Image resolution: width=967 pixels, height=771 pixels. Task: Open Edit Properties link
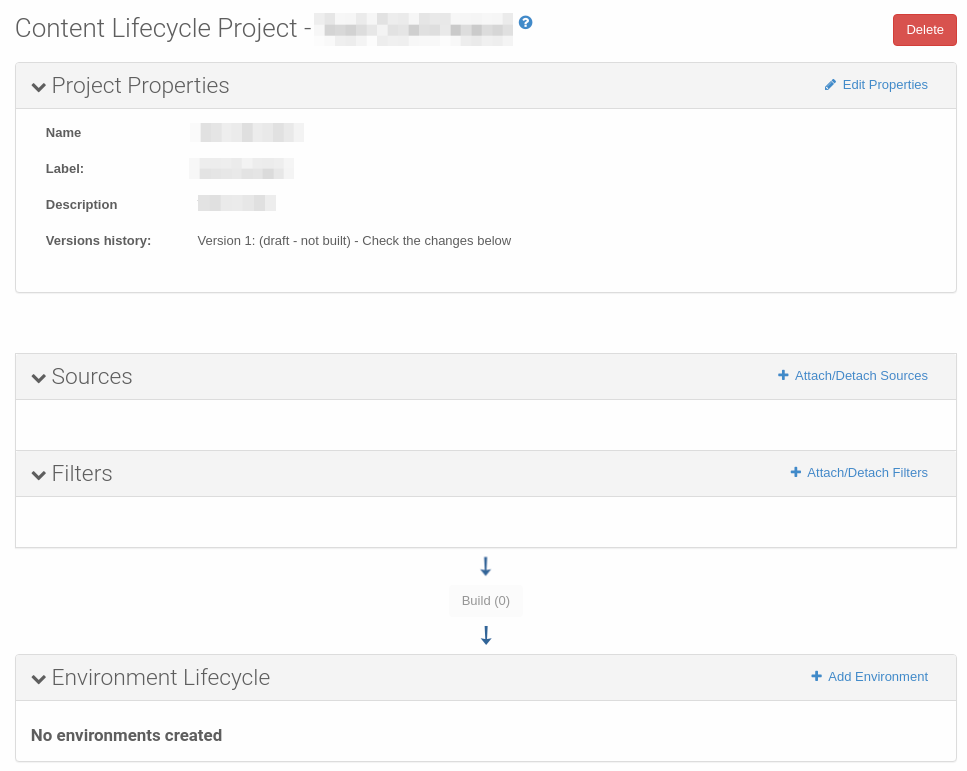tap(884, 85)
